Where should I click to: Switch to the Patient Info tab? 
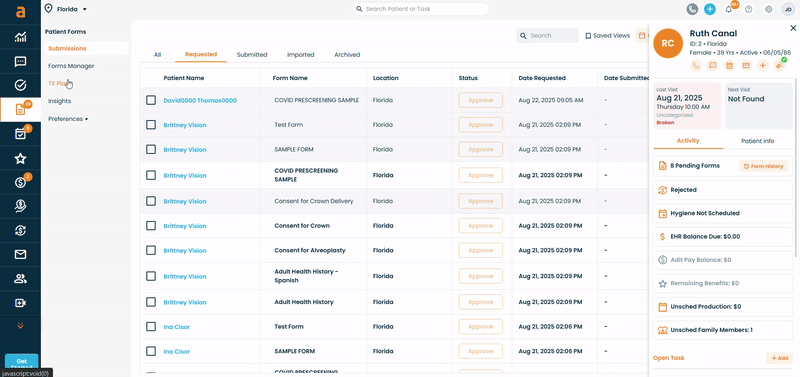[758, 141]
